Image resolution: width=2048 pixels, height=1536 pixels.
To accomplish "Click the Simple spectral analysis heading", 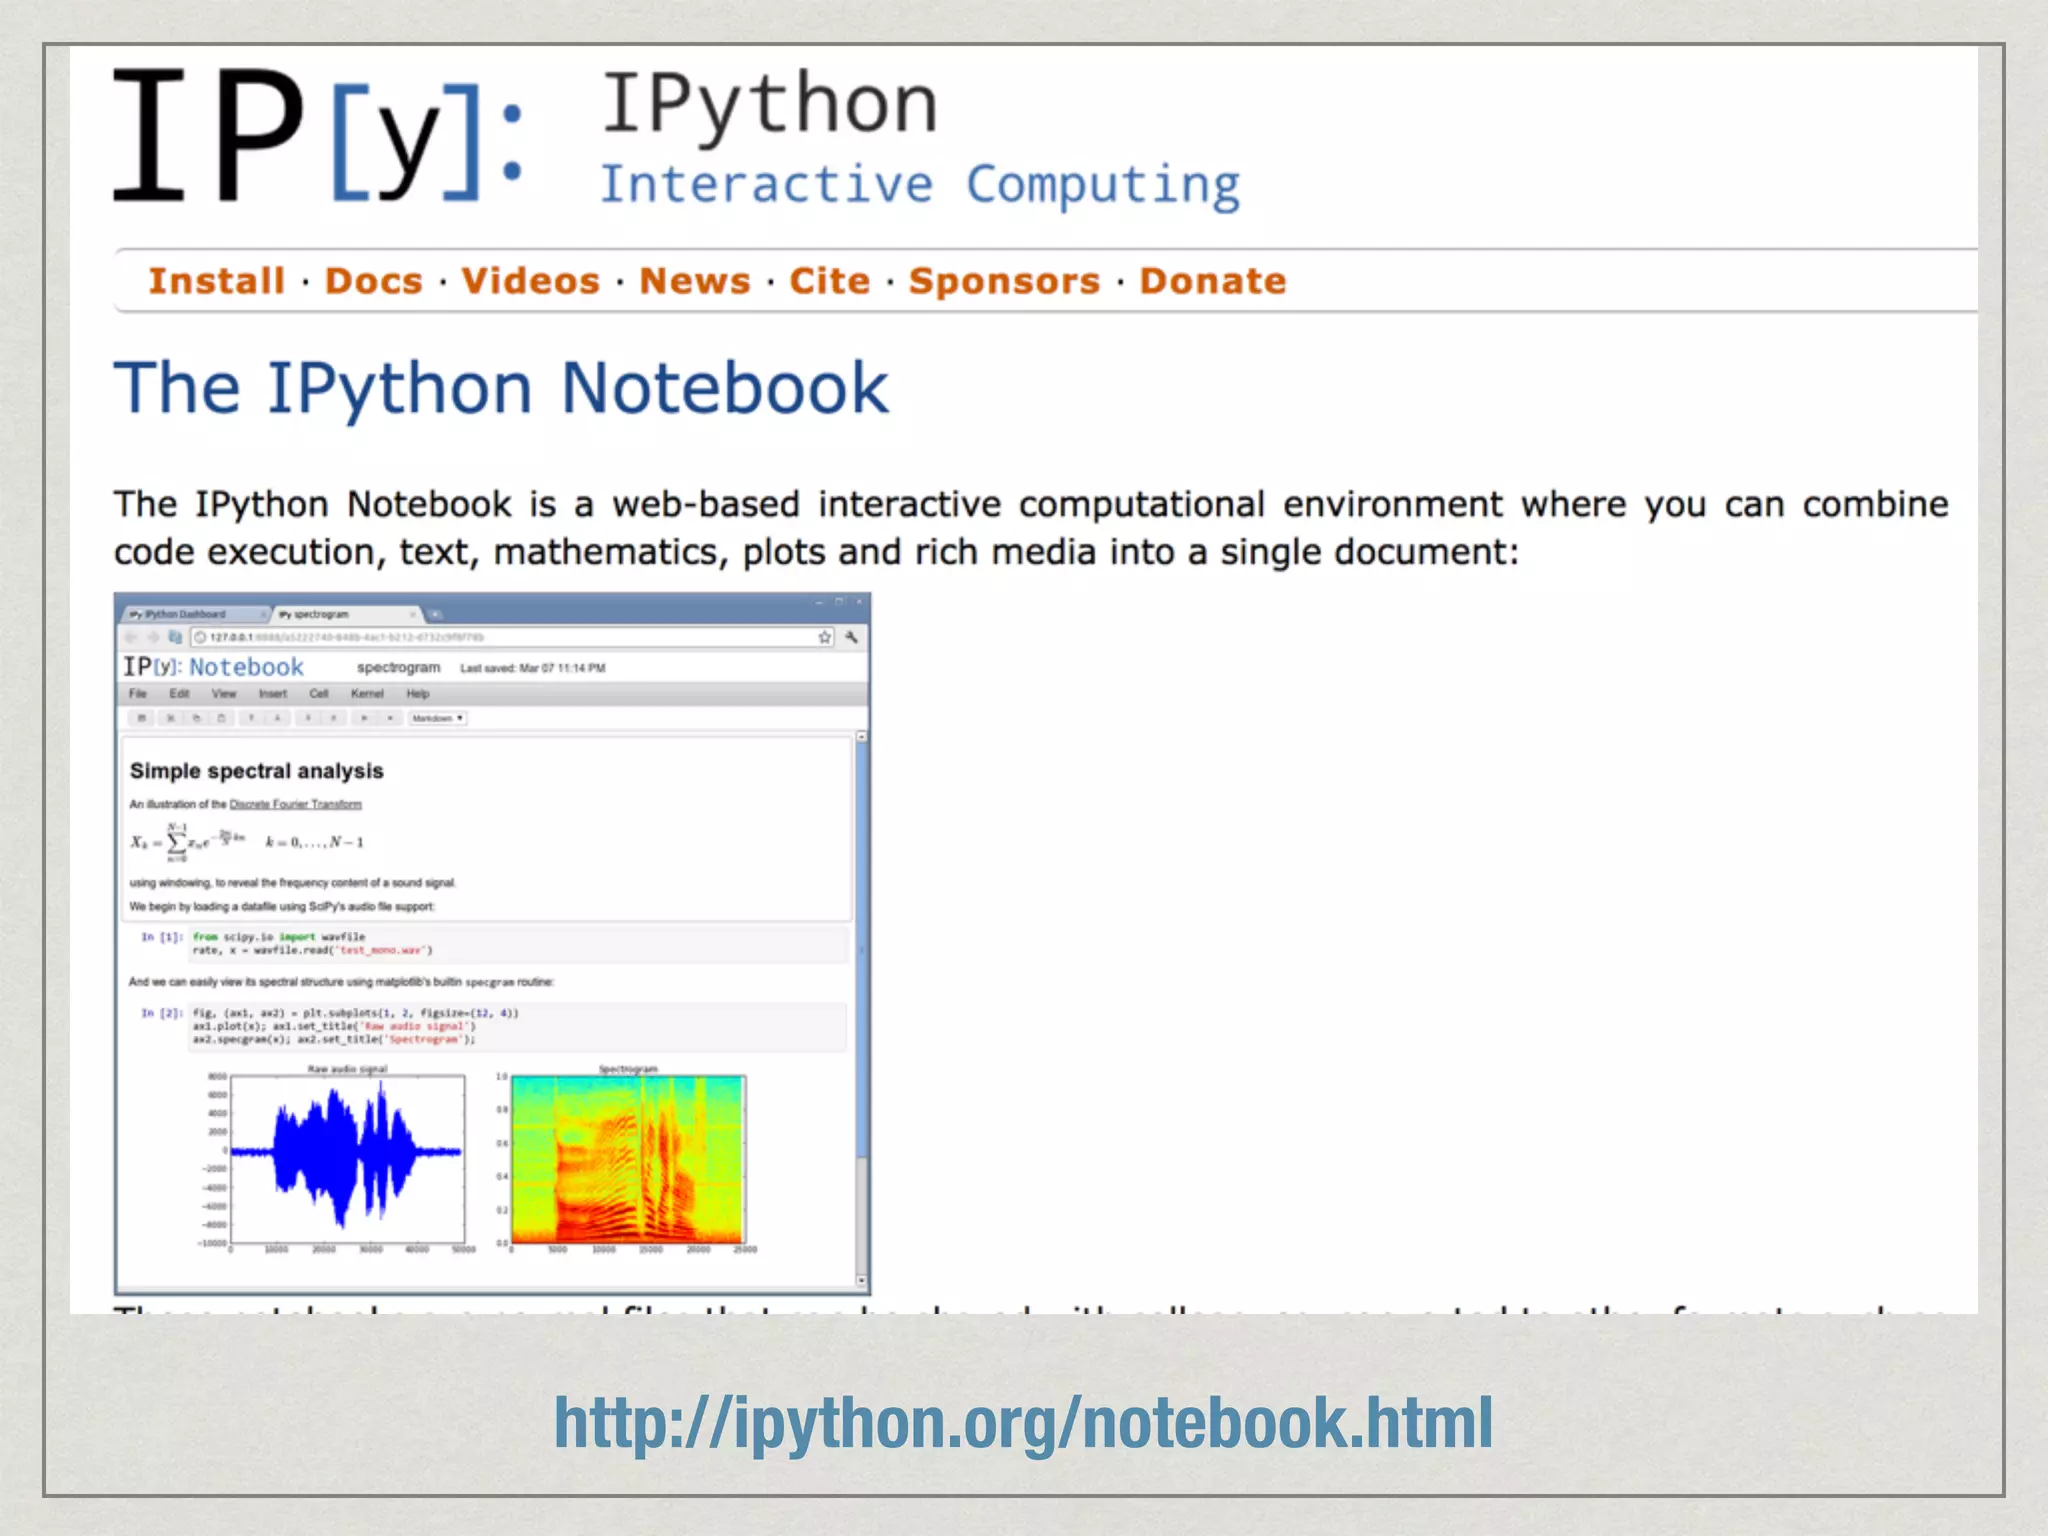I will tap(257, 771).
